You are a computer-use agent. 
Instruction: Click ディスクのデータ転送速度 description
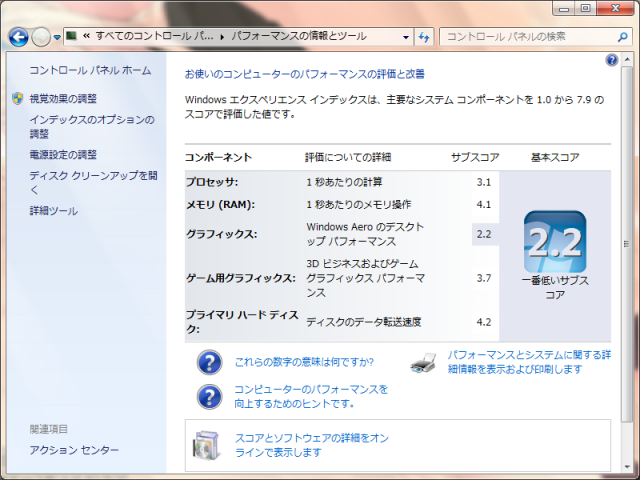tap(364, 322)
